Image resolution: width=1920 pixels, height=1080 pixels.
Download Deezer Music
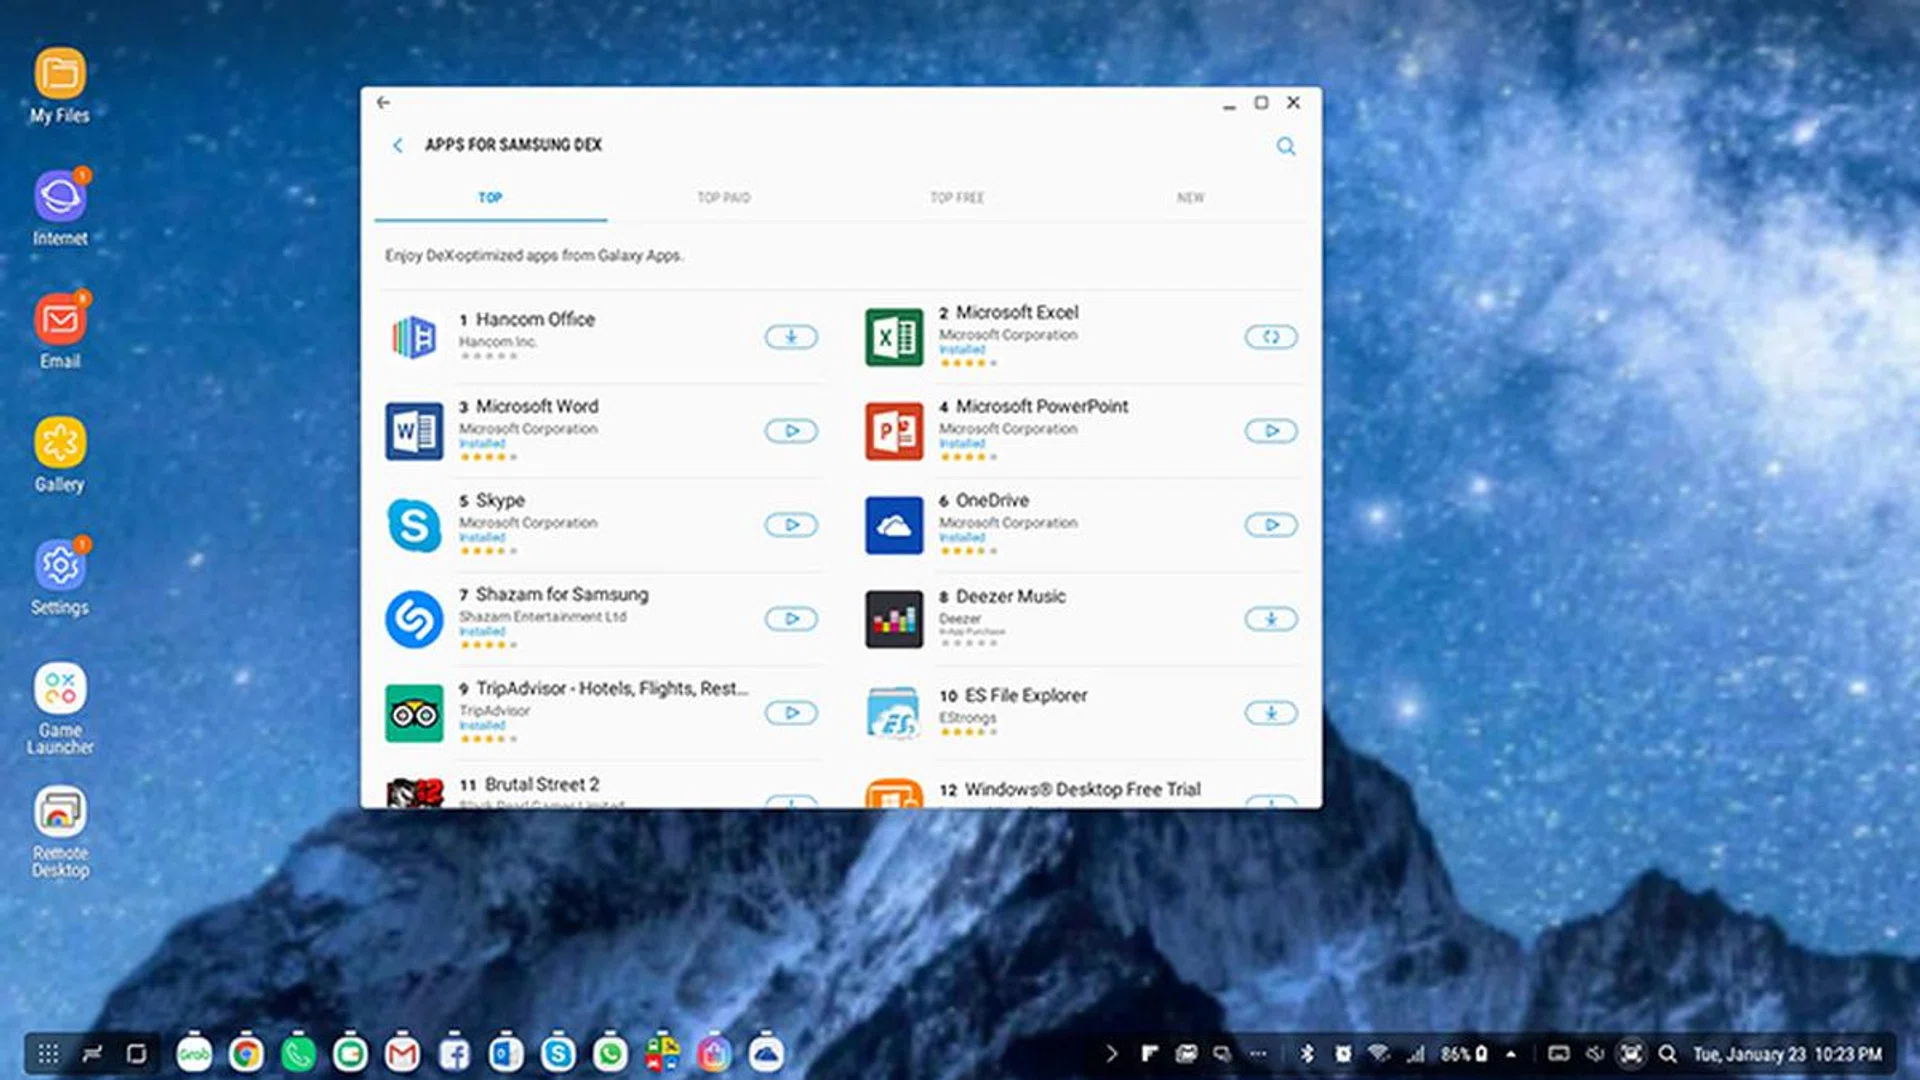pos(1270,619)
